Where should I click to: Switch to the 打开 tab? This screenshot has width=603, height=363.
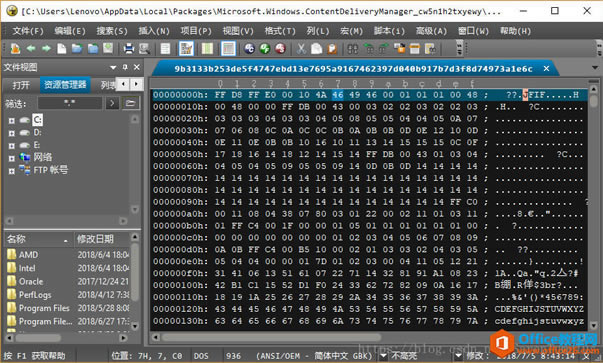(x=21, y=85)
